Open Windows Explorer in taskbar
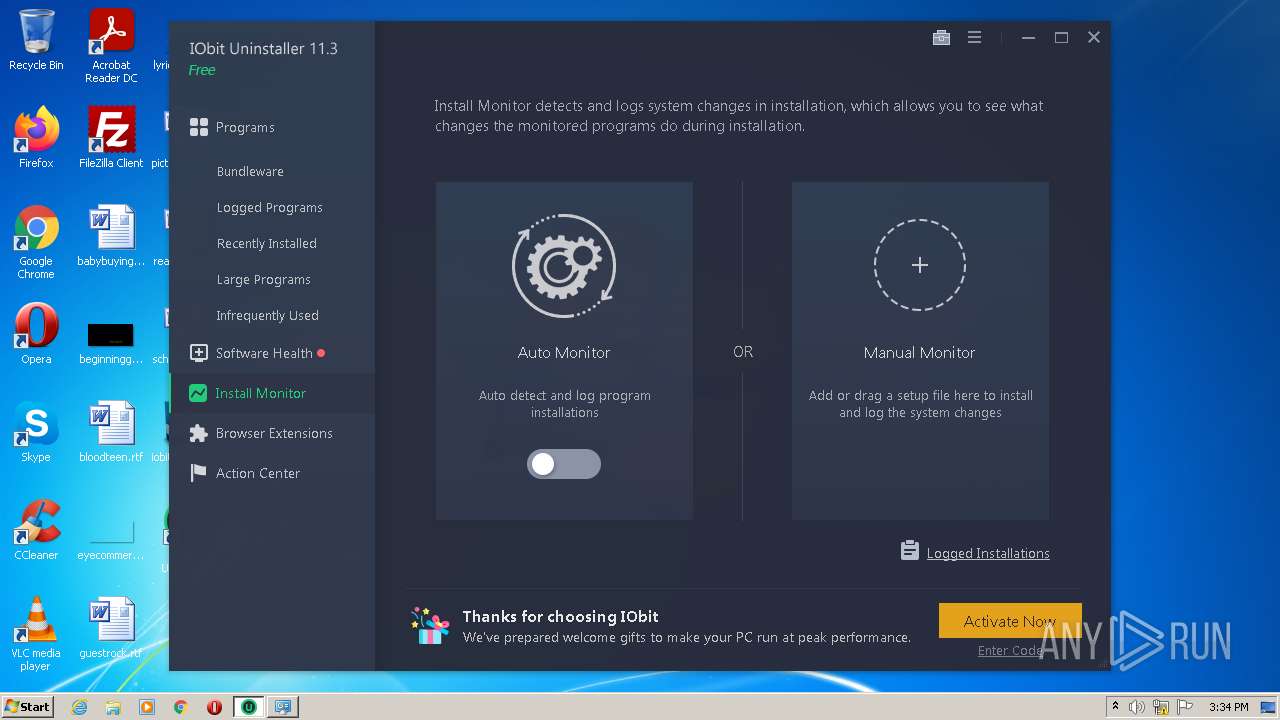1280x720 pixels. point(113,707)
